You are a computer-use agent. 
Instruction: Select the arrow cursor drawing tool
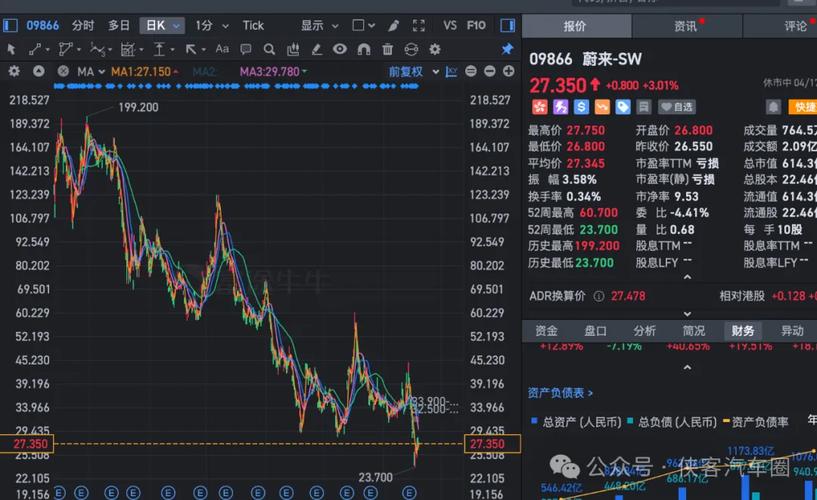[11, 48]
